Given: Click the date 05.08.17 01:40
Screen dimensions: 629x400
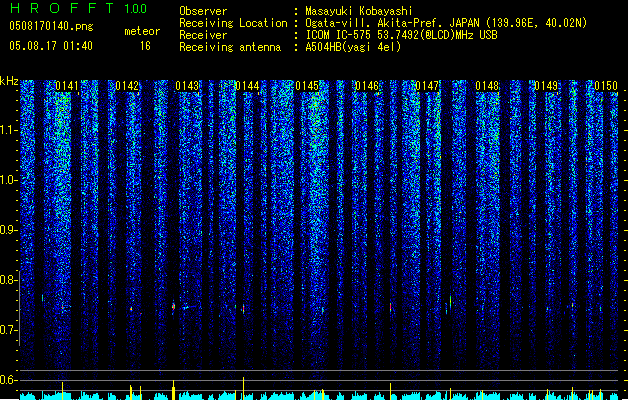Looking at the screenshot, I should (51, 46).
